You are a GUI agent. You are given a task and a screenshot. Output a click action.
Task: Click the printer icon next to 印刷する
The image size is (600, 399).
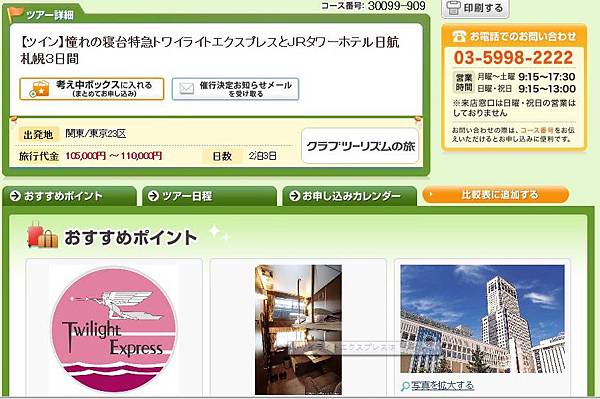pyautogui.click(x=454, y=8)
